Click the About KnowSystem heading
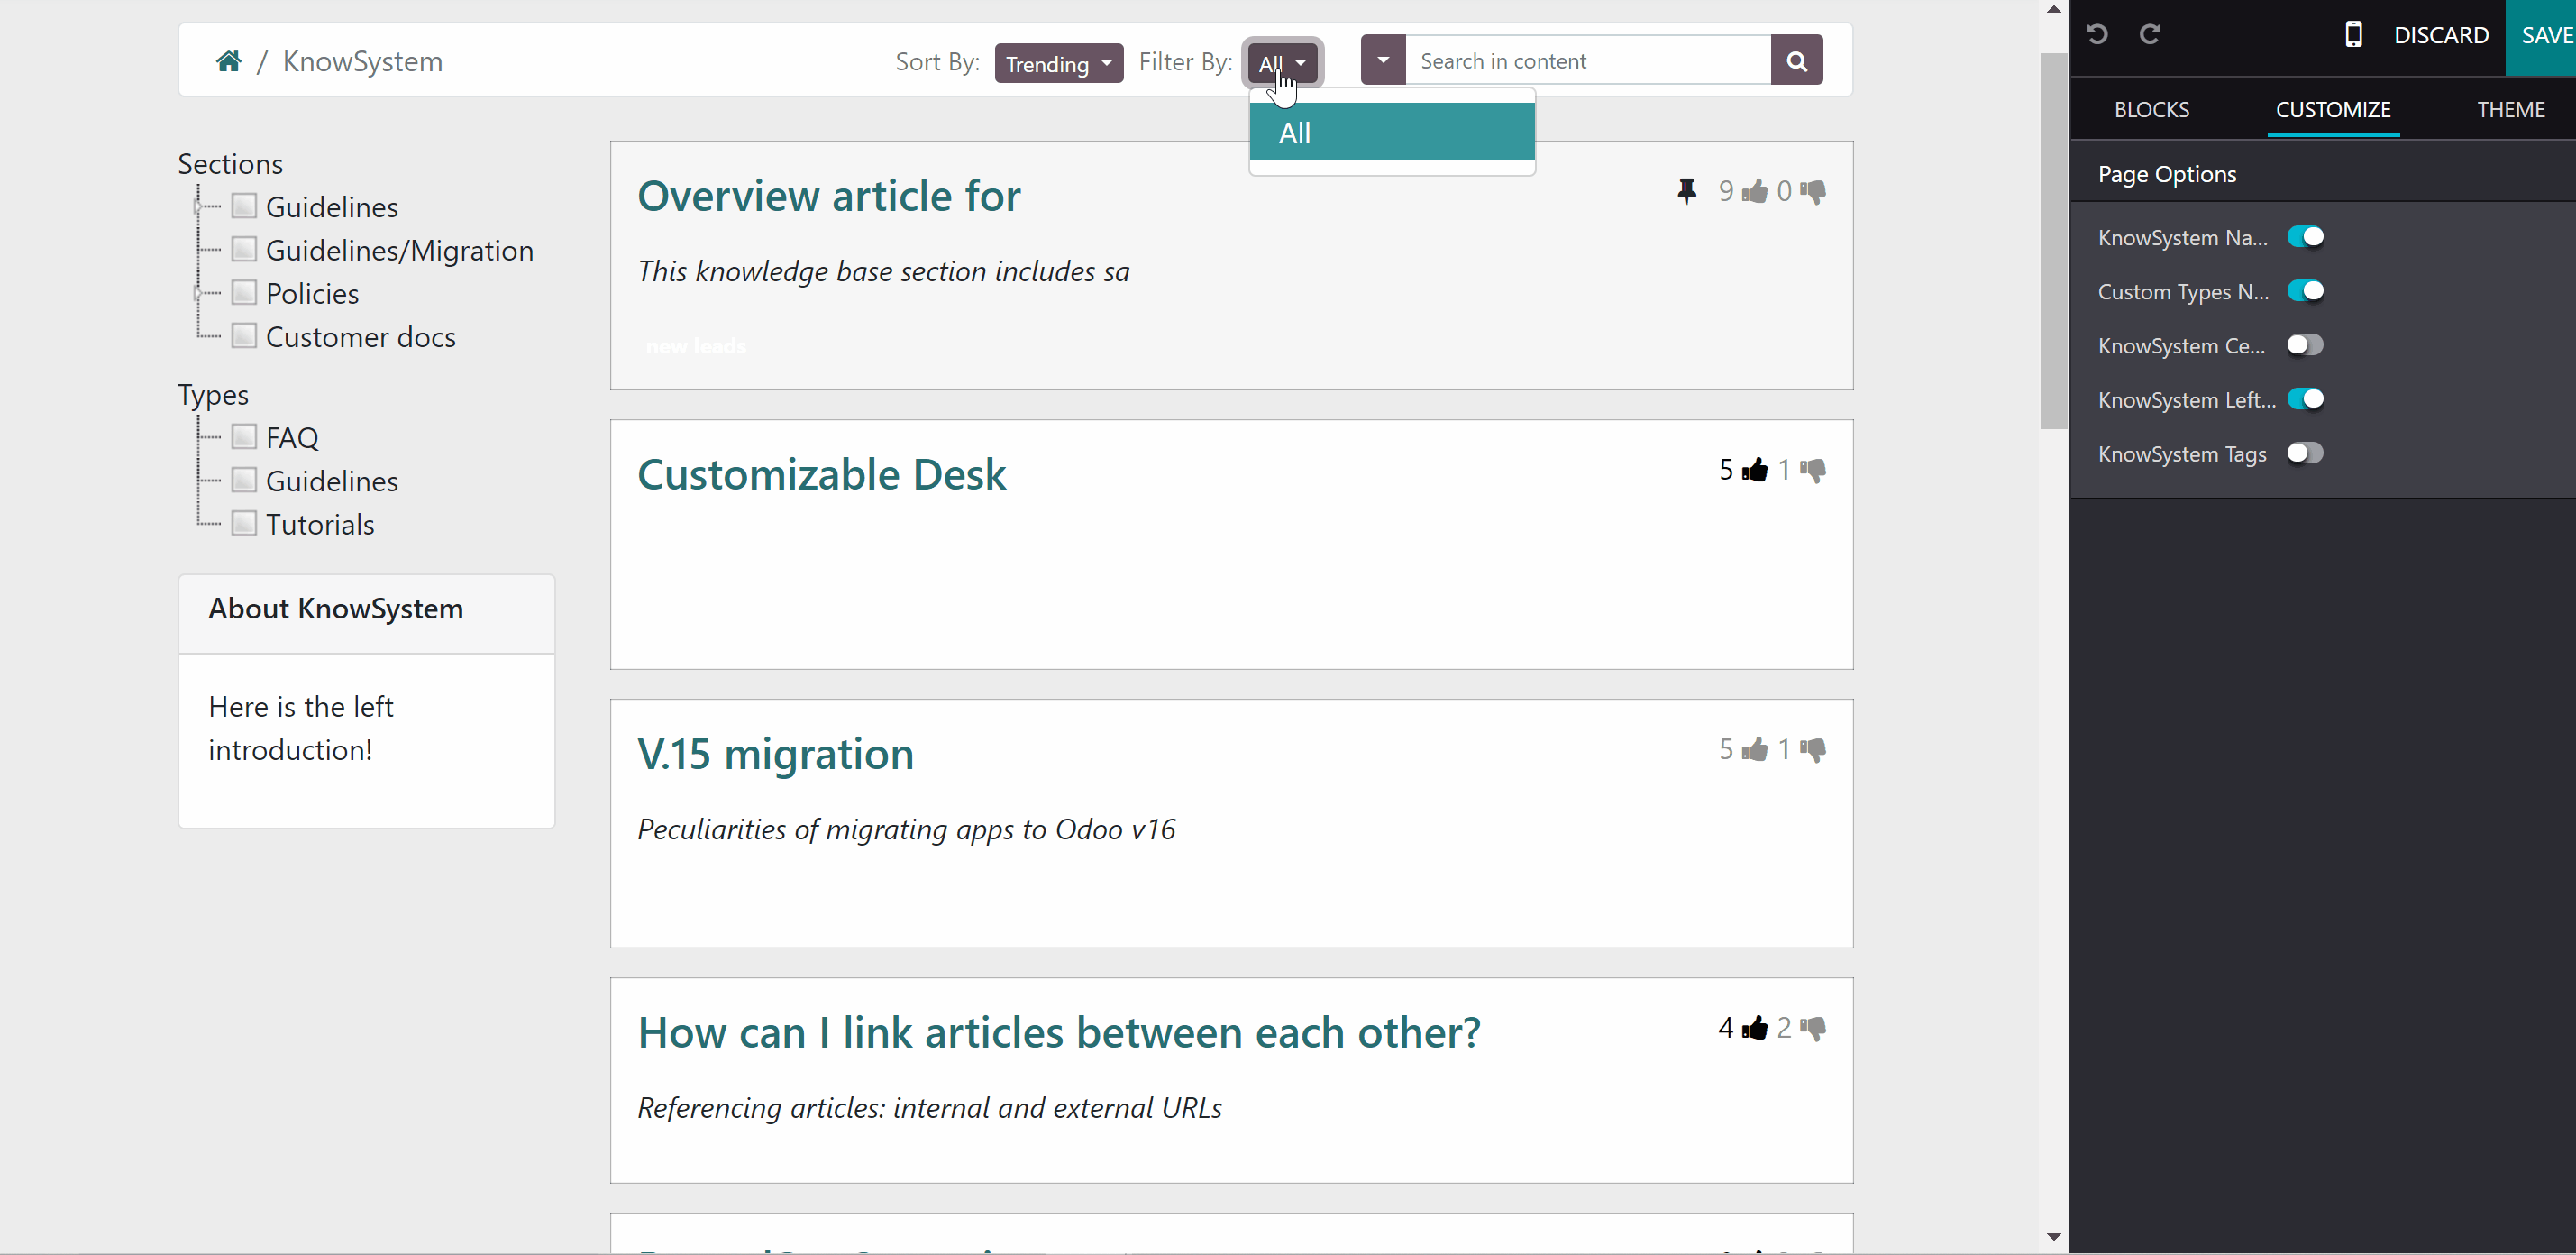The image size is (2576, 1255). (x=336, y=609)
